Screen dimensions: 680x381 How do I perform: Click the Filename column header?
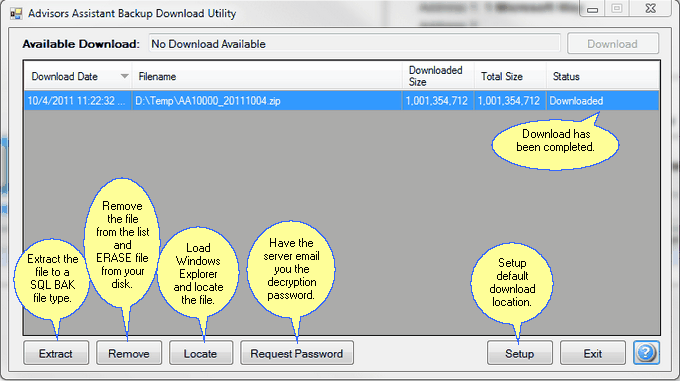pos(267,76)
